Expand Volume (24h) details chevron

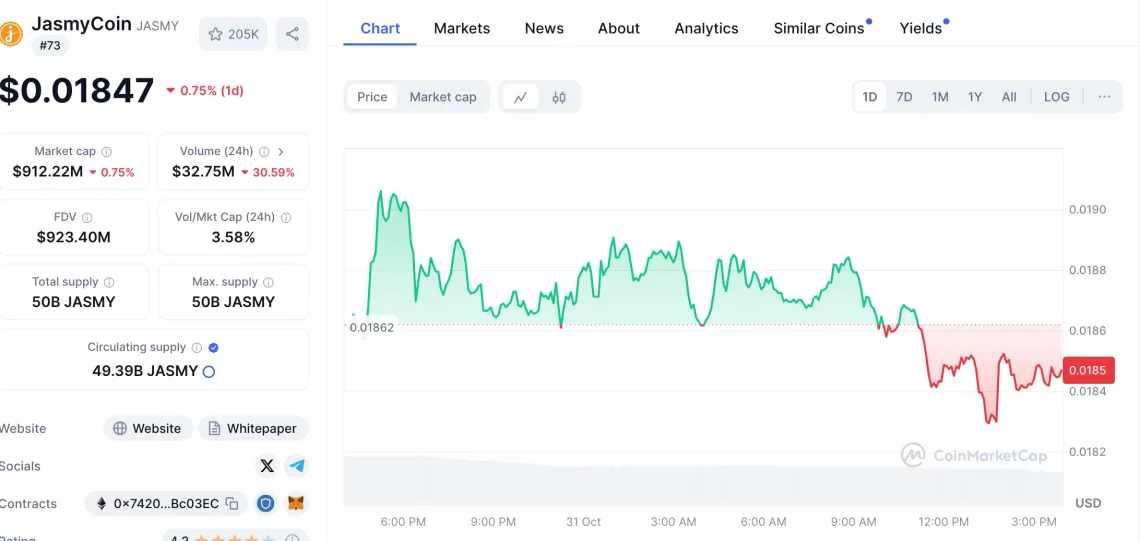(281, 152)
